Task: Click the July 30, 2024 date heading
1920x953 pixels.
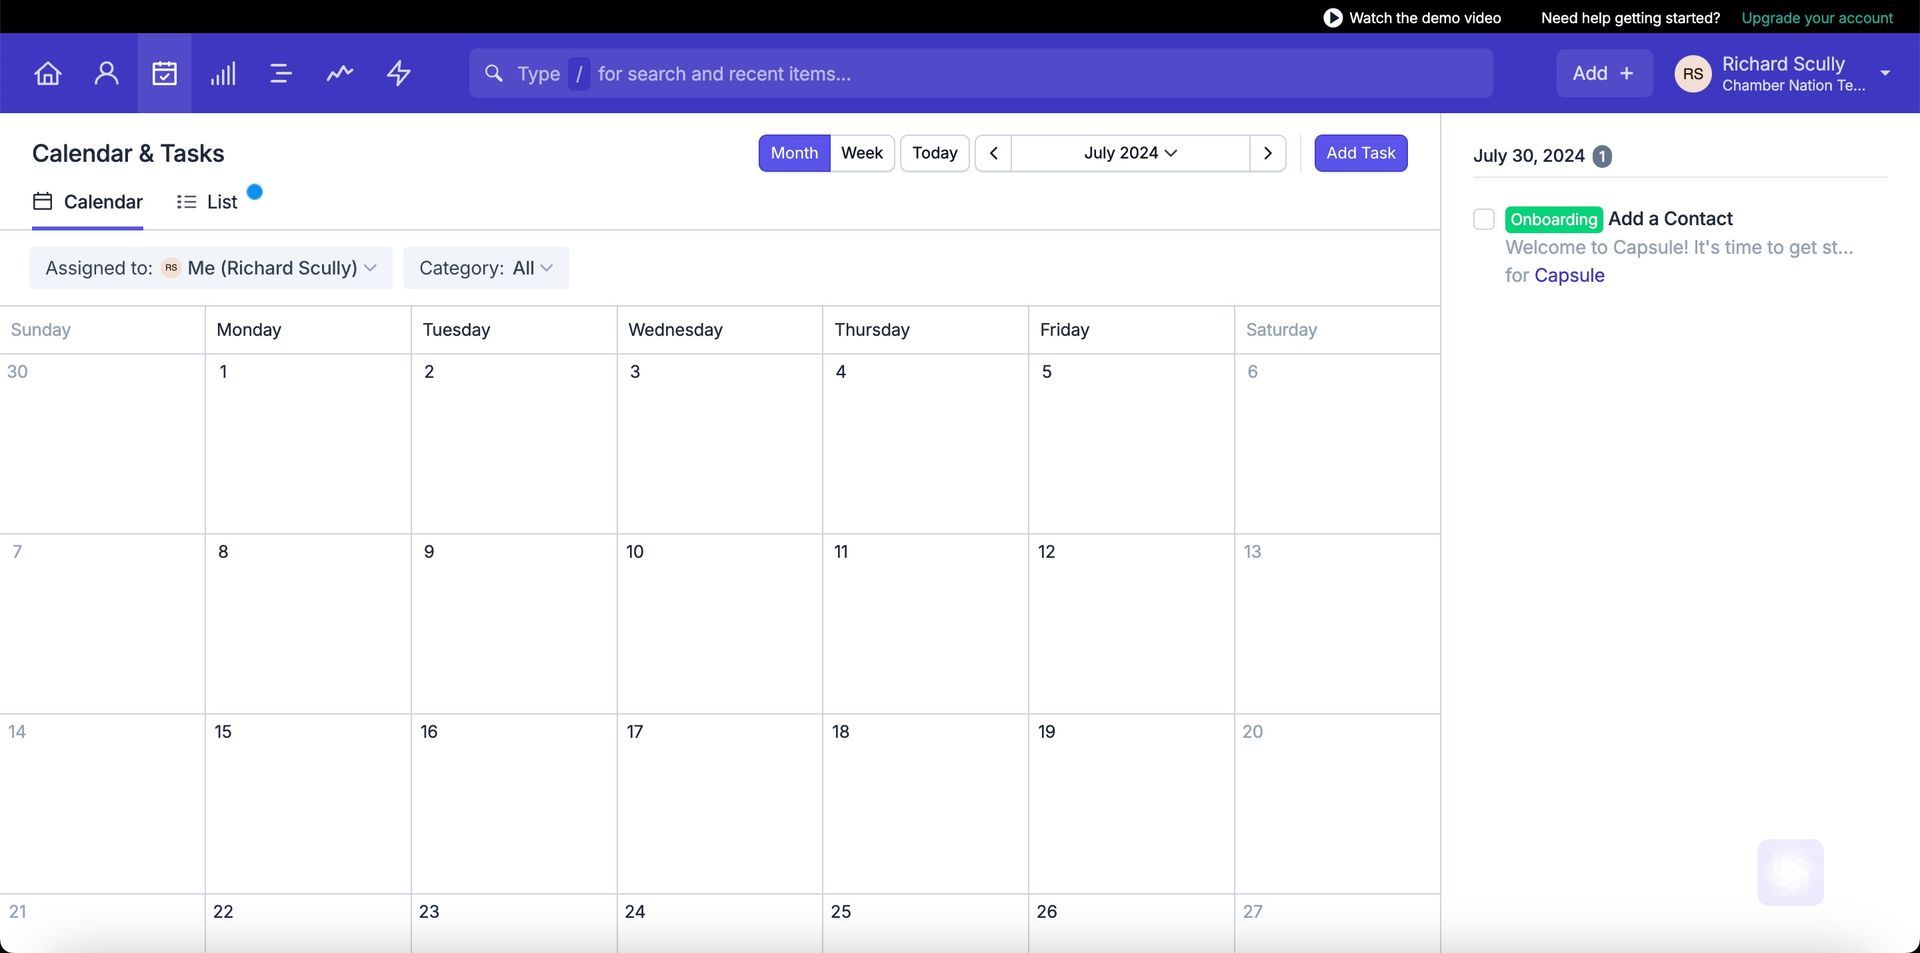Action: click(1528, 156)
